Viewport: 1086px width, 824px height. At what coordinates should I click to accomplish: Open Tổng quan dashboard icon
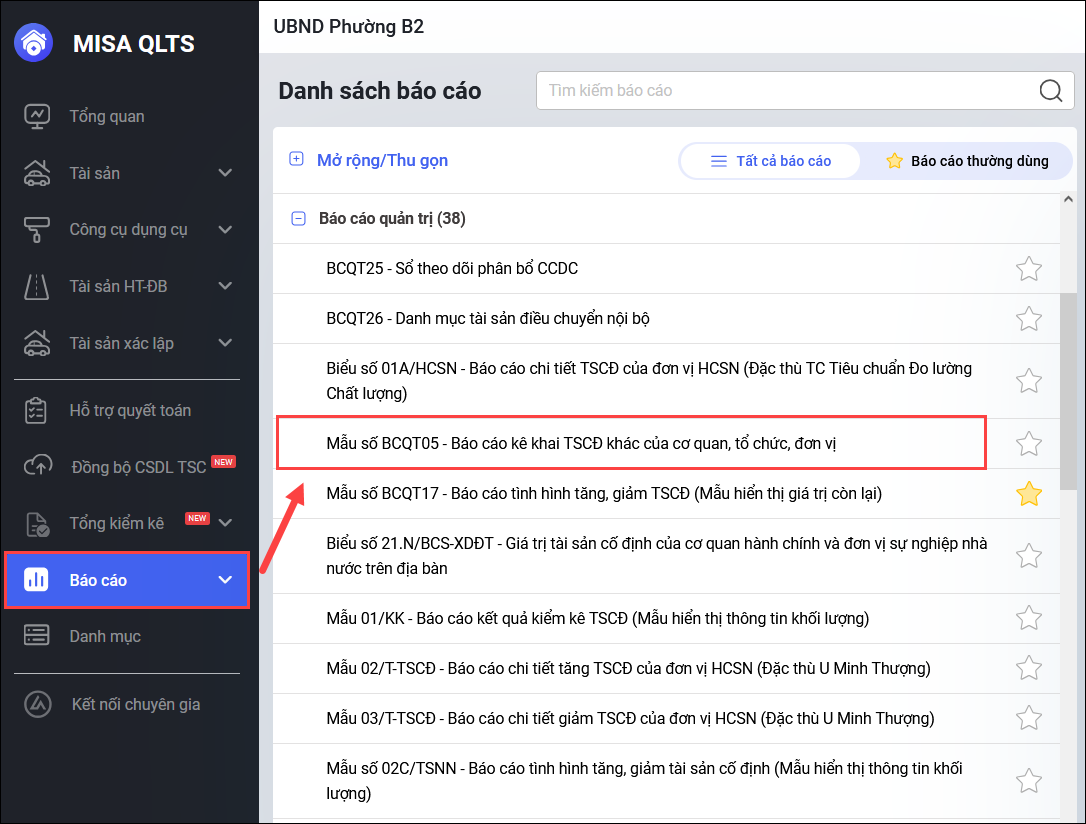37,116
